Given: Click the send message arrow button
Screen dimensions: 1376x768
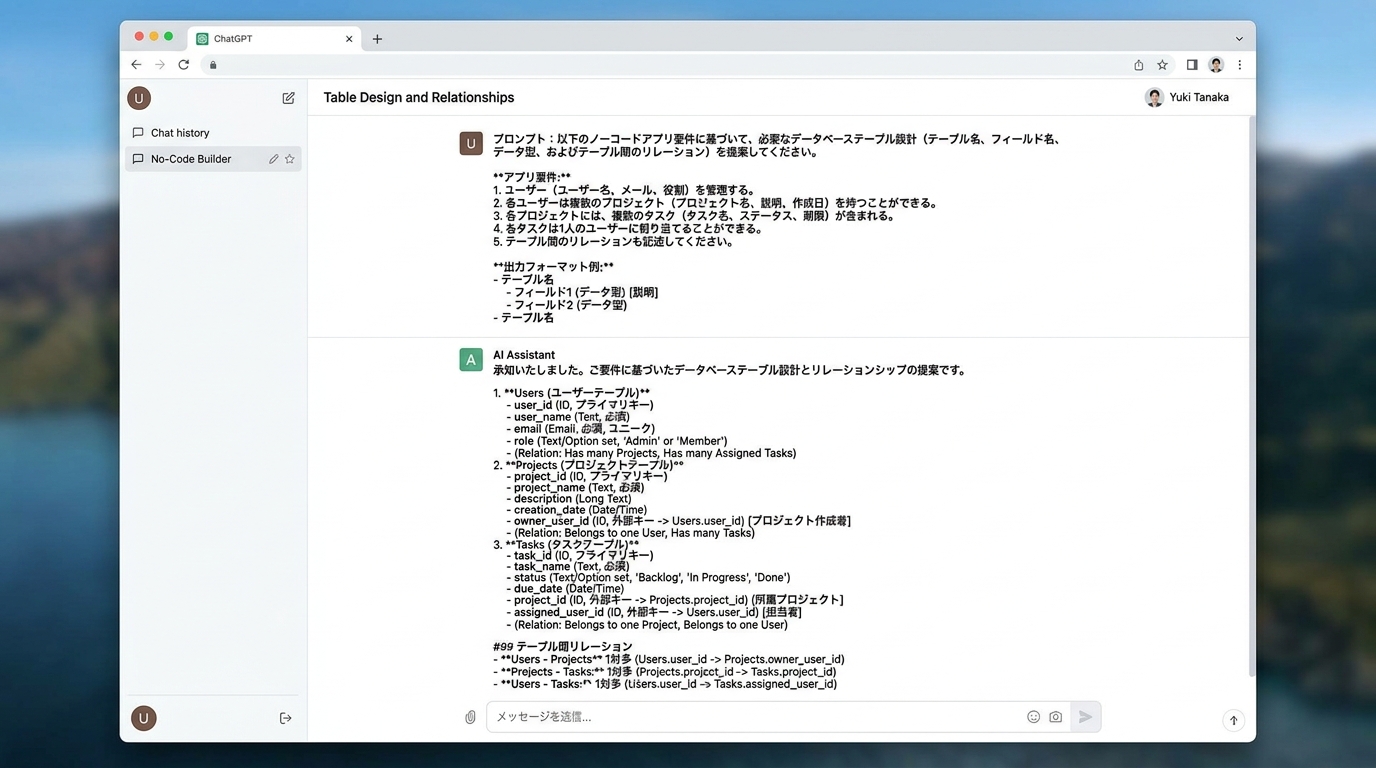Looking at the screenshot, I should coord(1085,717).
